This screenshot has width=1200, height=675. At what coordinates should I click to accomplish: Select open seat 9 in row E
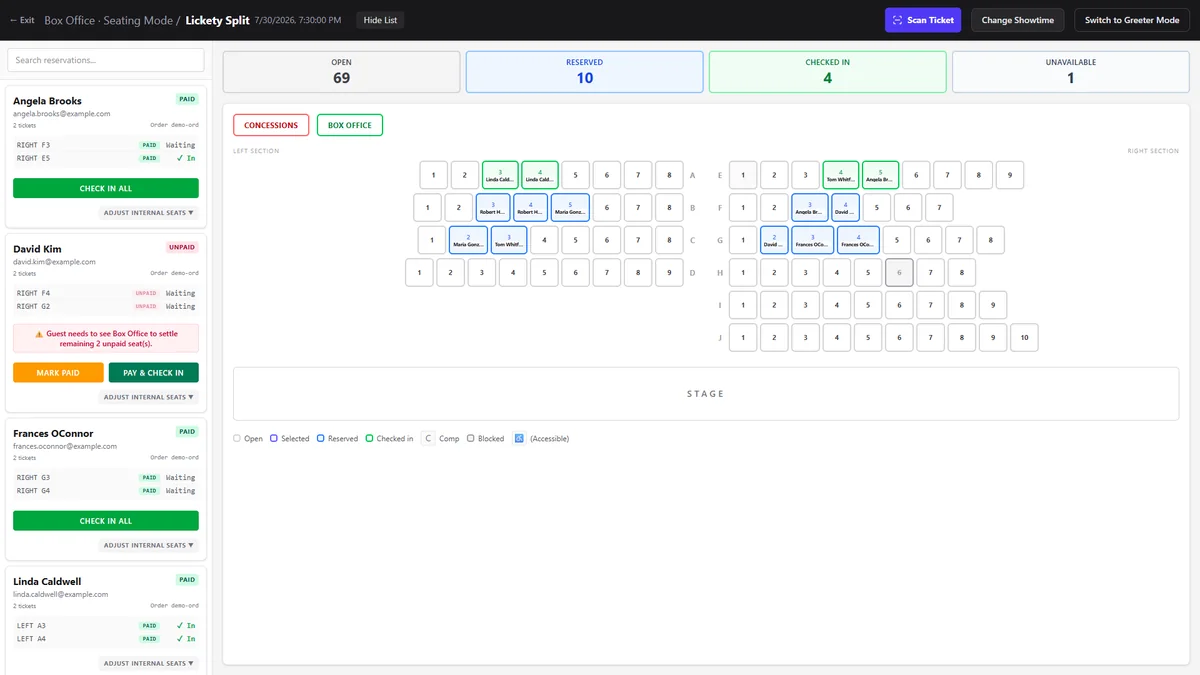1010,175
